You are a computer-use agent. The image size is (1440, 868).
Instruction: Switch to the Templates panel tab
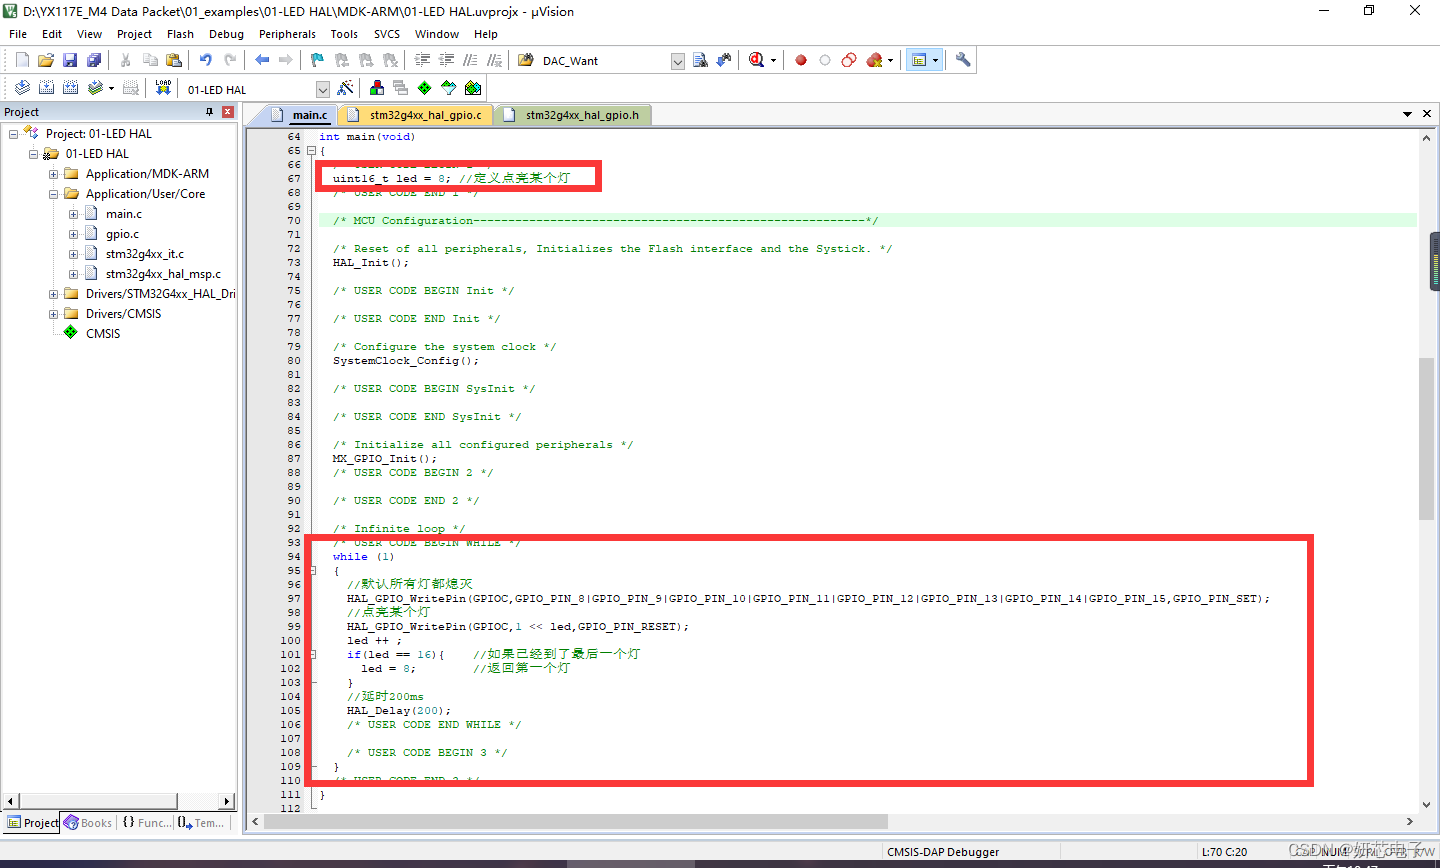tap(201, 823)
